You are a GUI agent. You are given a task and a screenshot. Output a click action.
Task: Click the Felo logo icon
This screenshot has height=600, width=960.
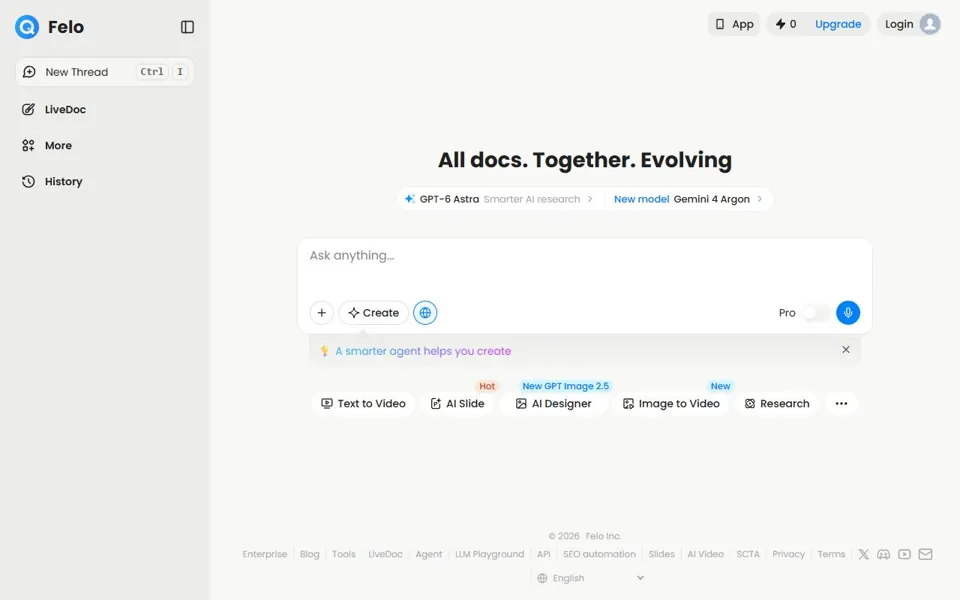pos(27,27)
